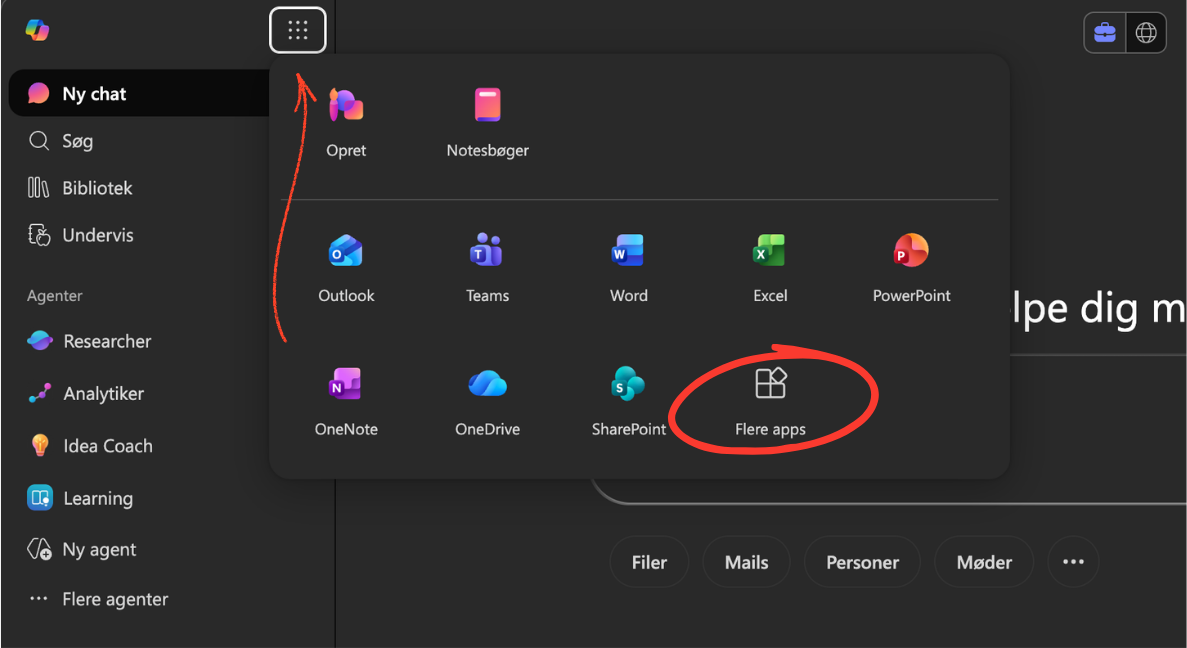Image resolution: width=1187 pixels, height=648 pixels.
Task: Click the Møder suggestion chip
Action: point(984,562)
